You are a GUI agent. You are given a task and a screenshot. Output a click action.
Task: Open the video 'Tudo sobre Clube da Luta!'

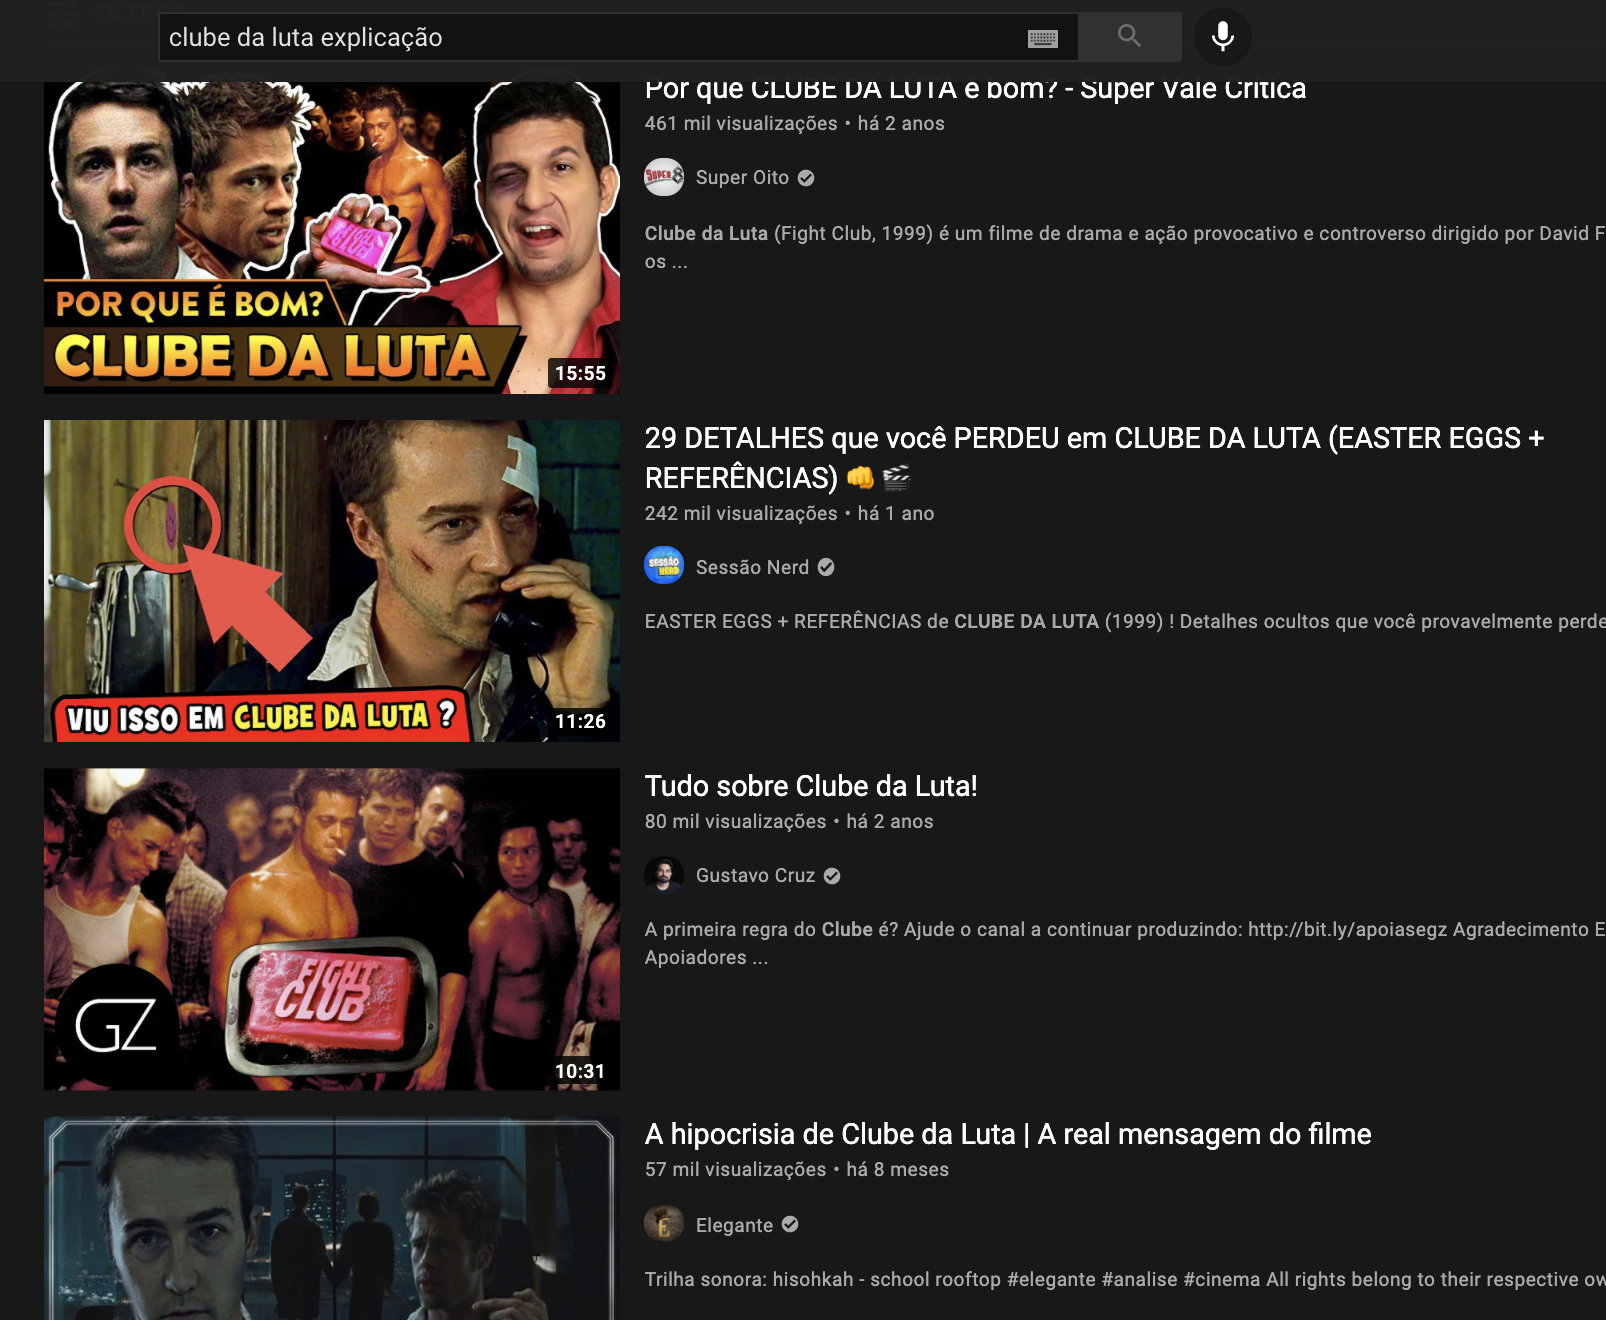(x=812, y=786)
